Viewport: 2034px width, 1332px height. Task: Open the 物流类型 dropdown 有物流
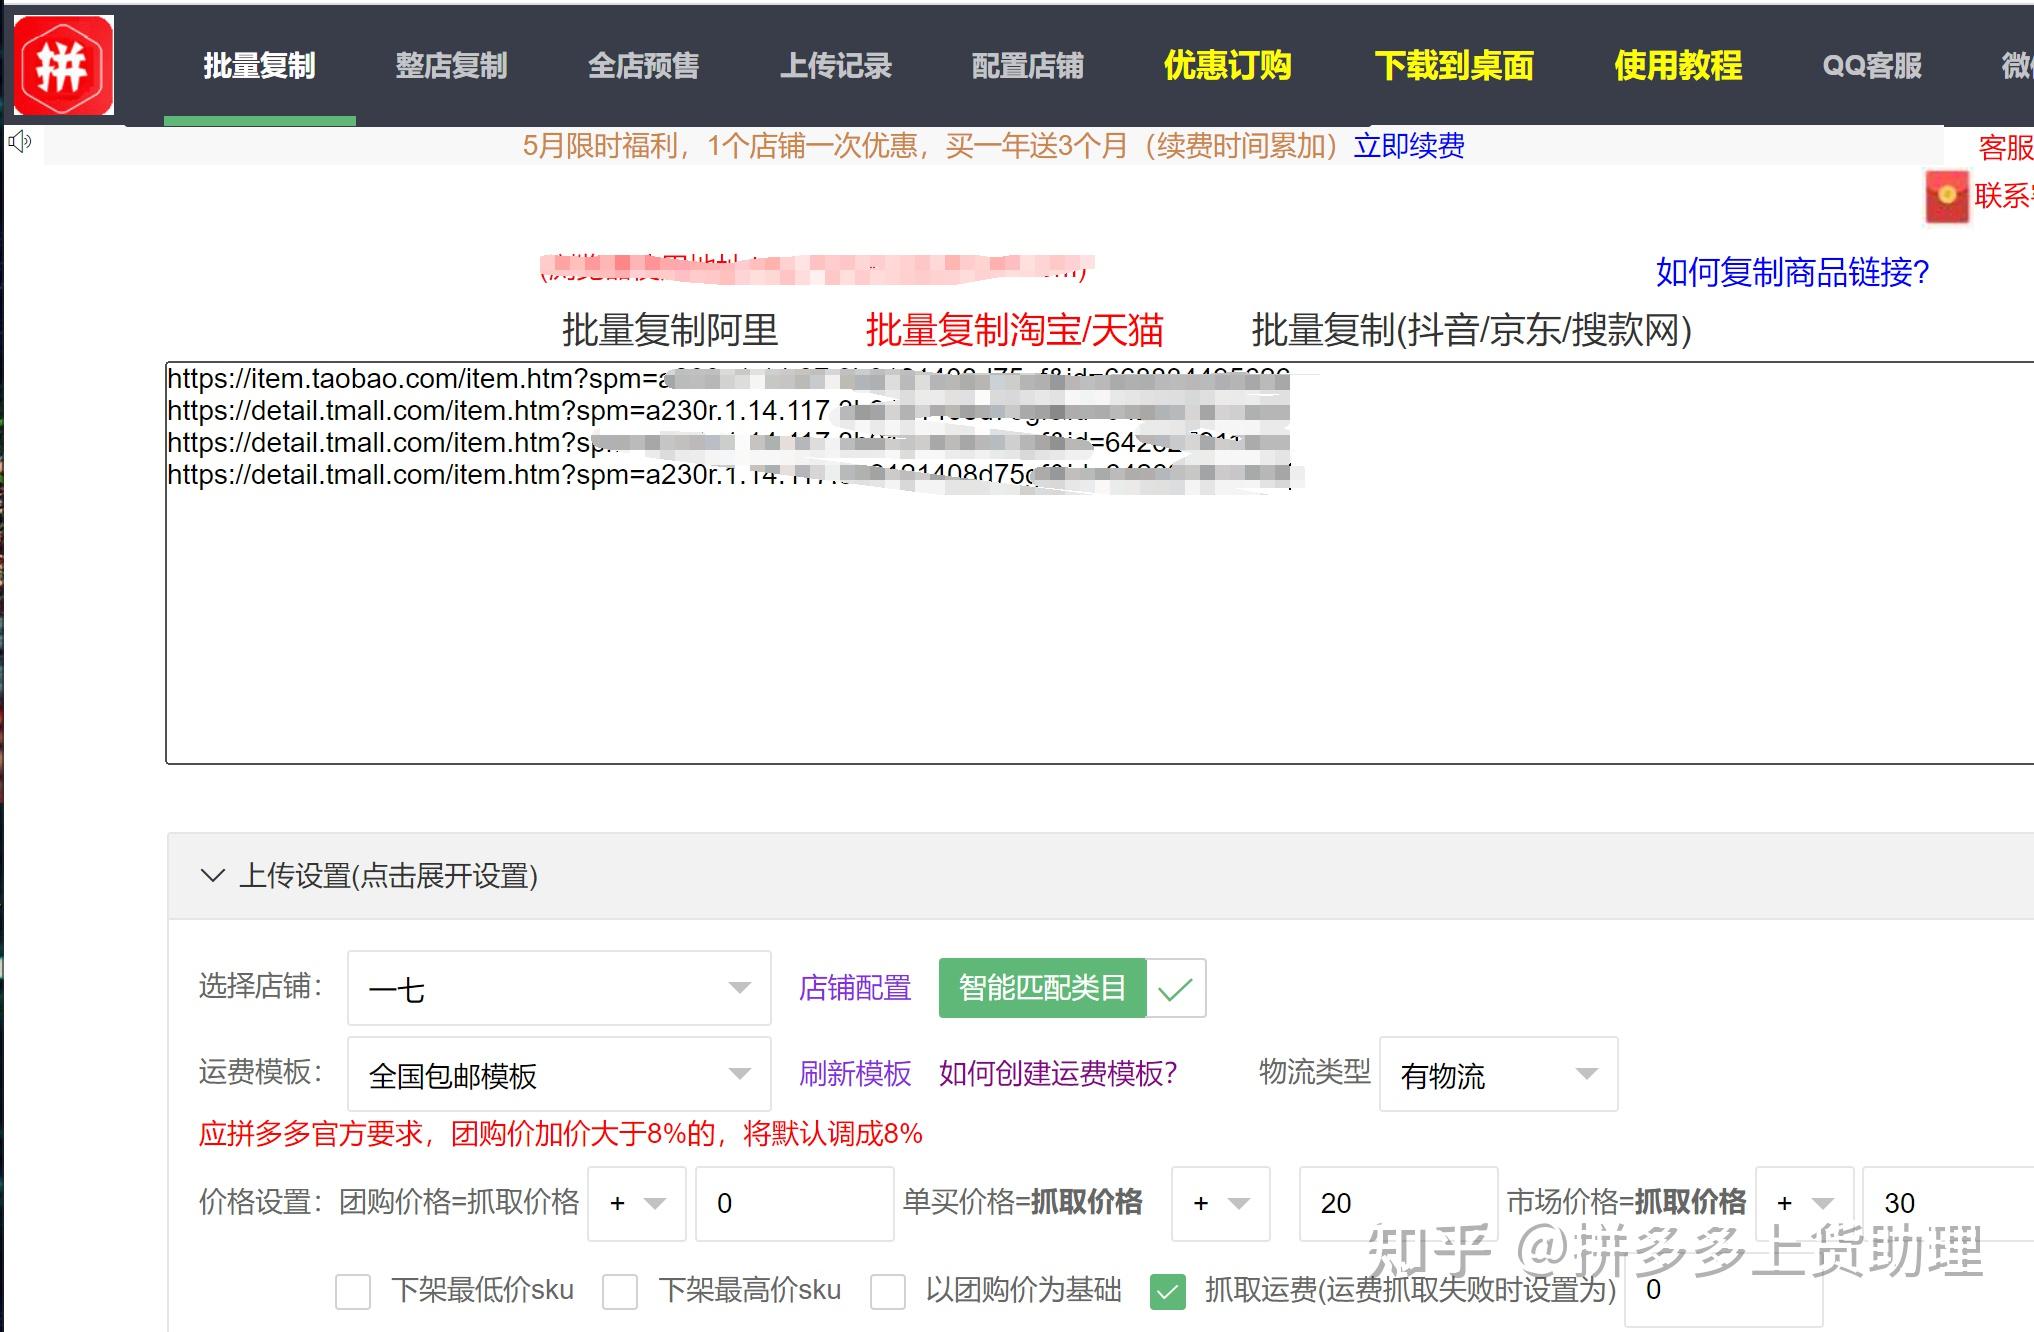1498,1074
